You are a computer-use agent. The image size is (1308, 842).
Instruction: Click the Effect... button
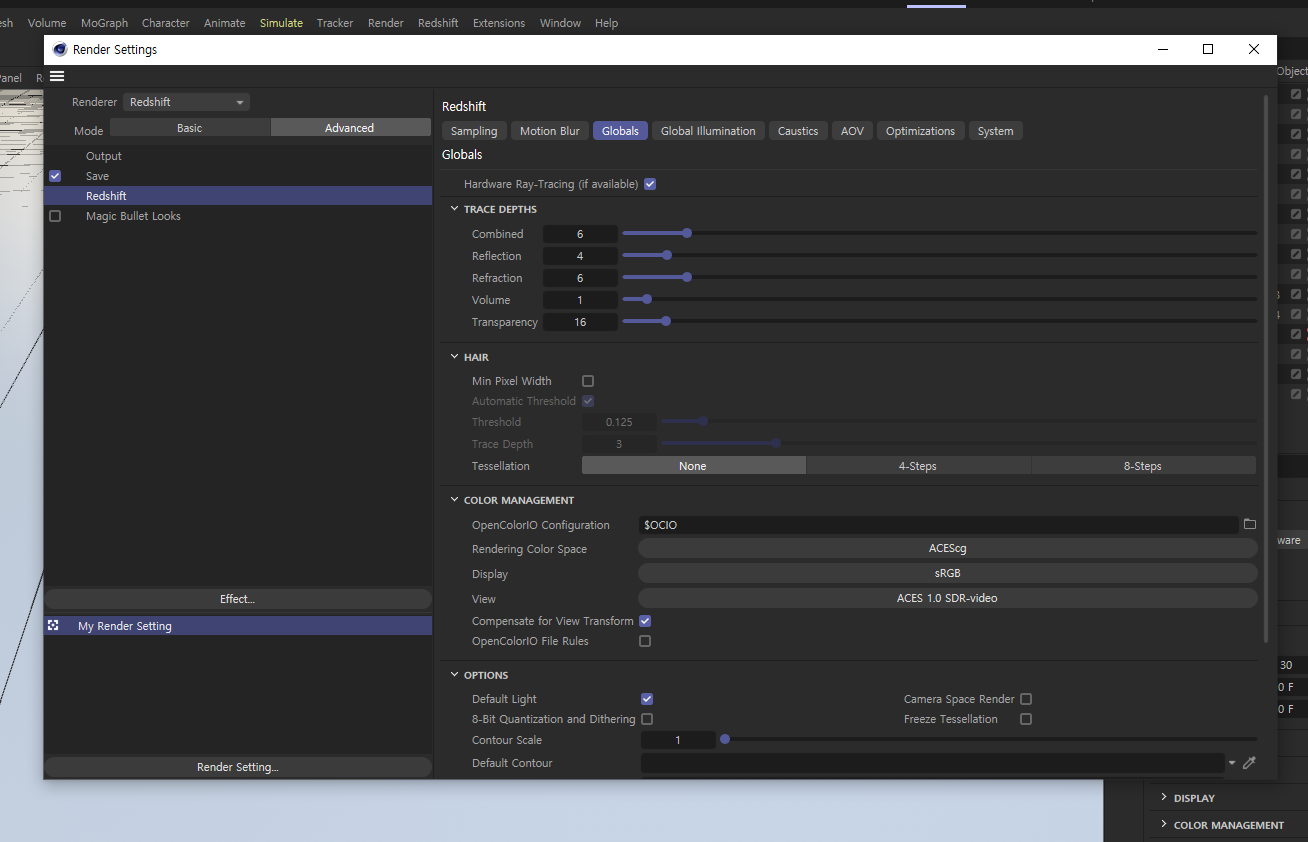(238, 599)
